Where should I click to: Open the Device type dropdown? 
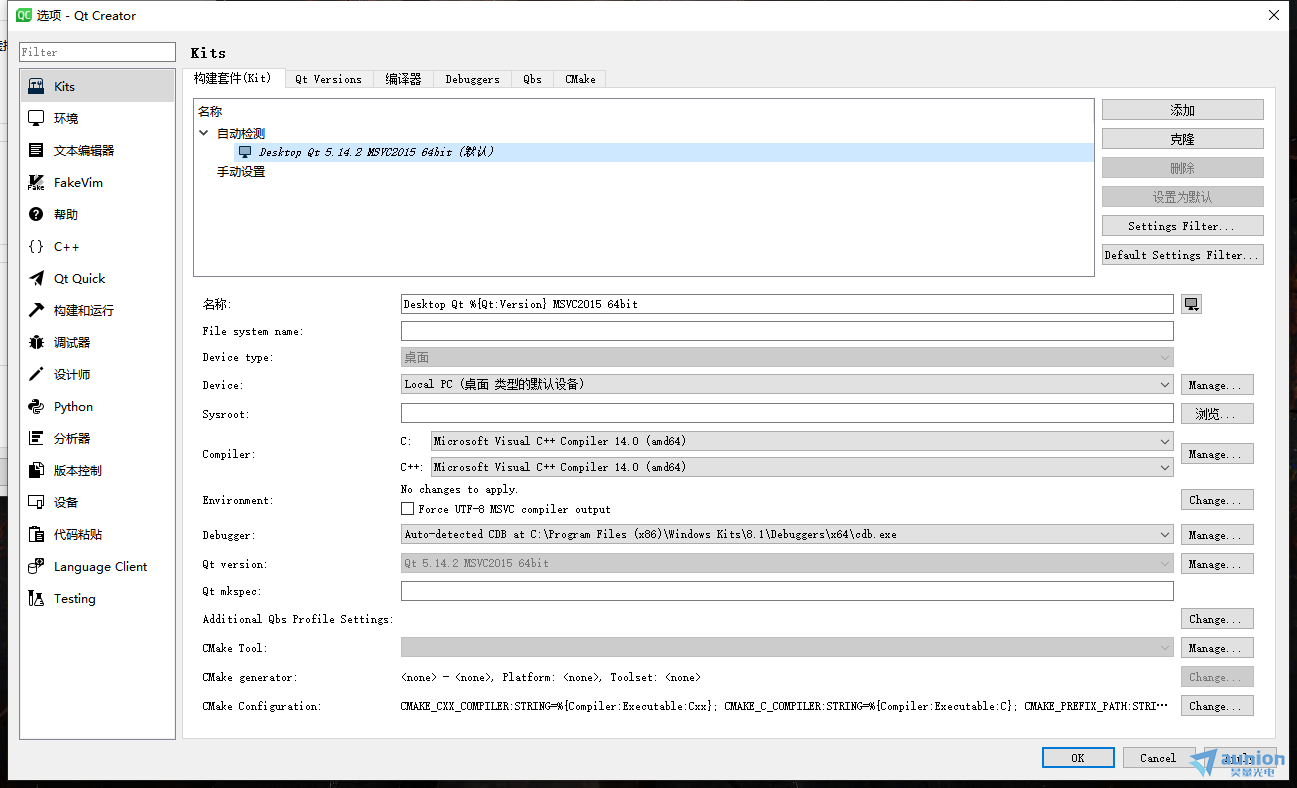click(x=787, y=357)
